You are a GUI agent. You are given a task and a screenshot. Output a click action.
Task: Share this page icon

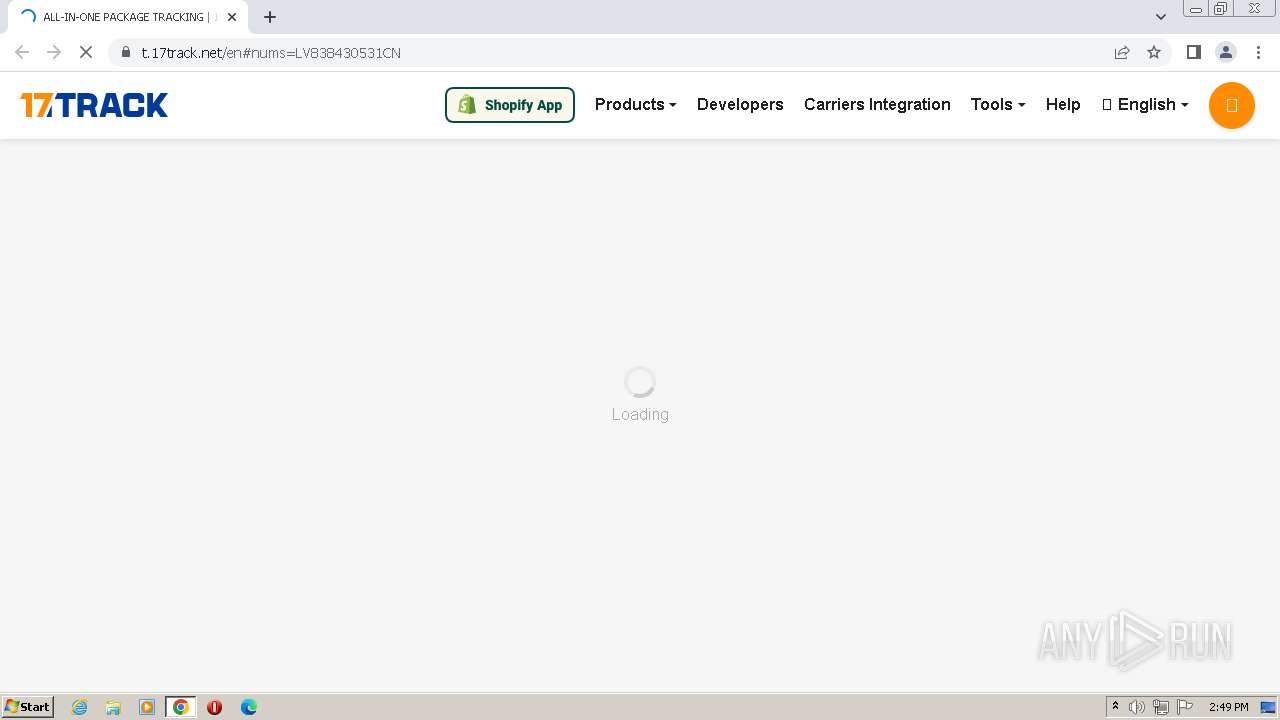pyautogui.click(x=1122, y=52)
